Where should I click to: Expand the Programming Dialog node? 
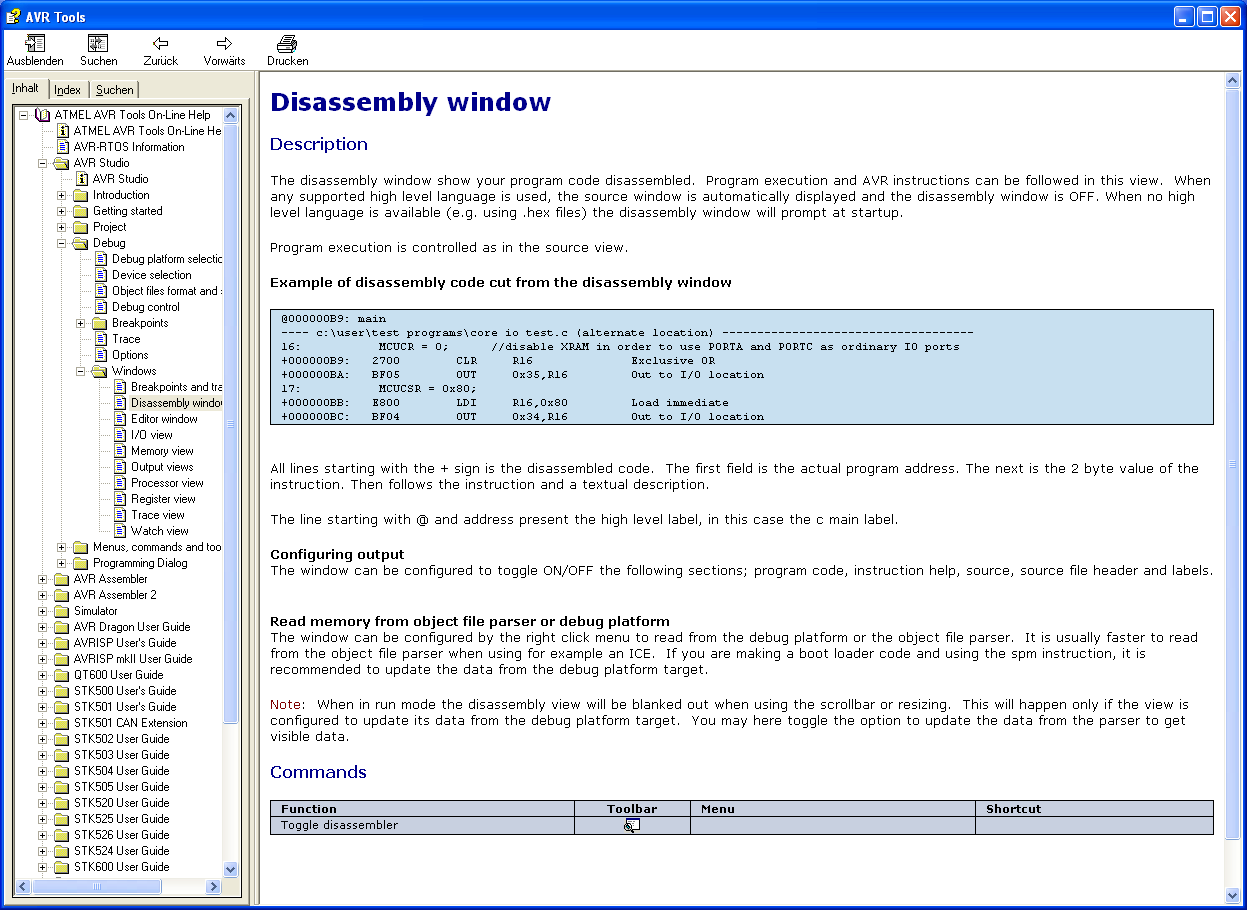(62, 563)
